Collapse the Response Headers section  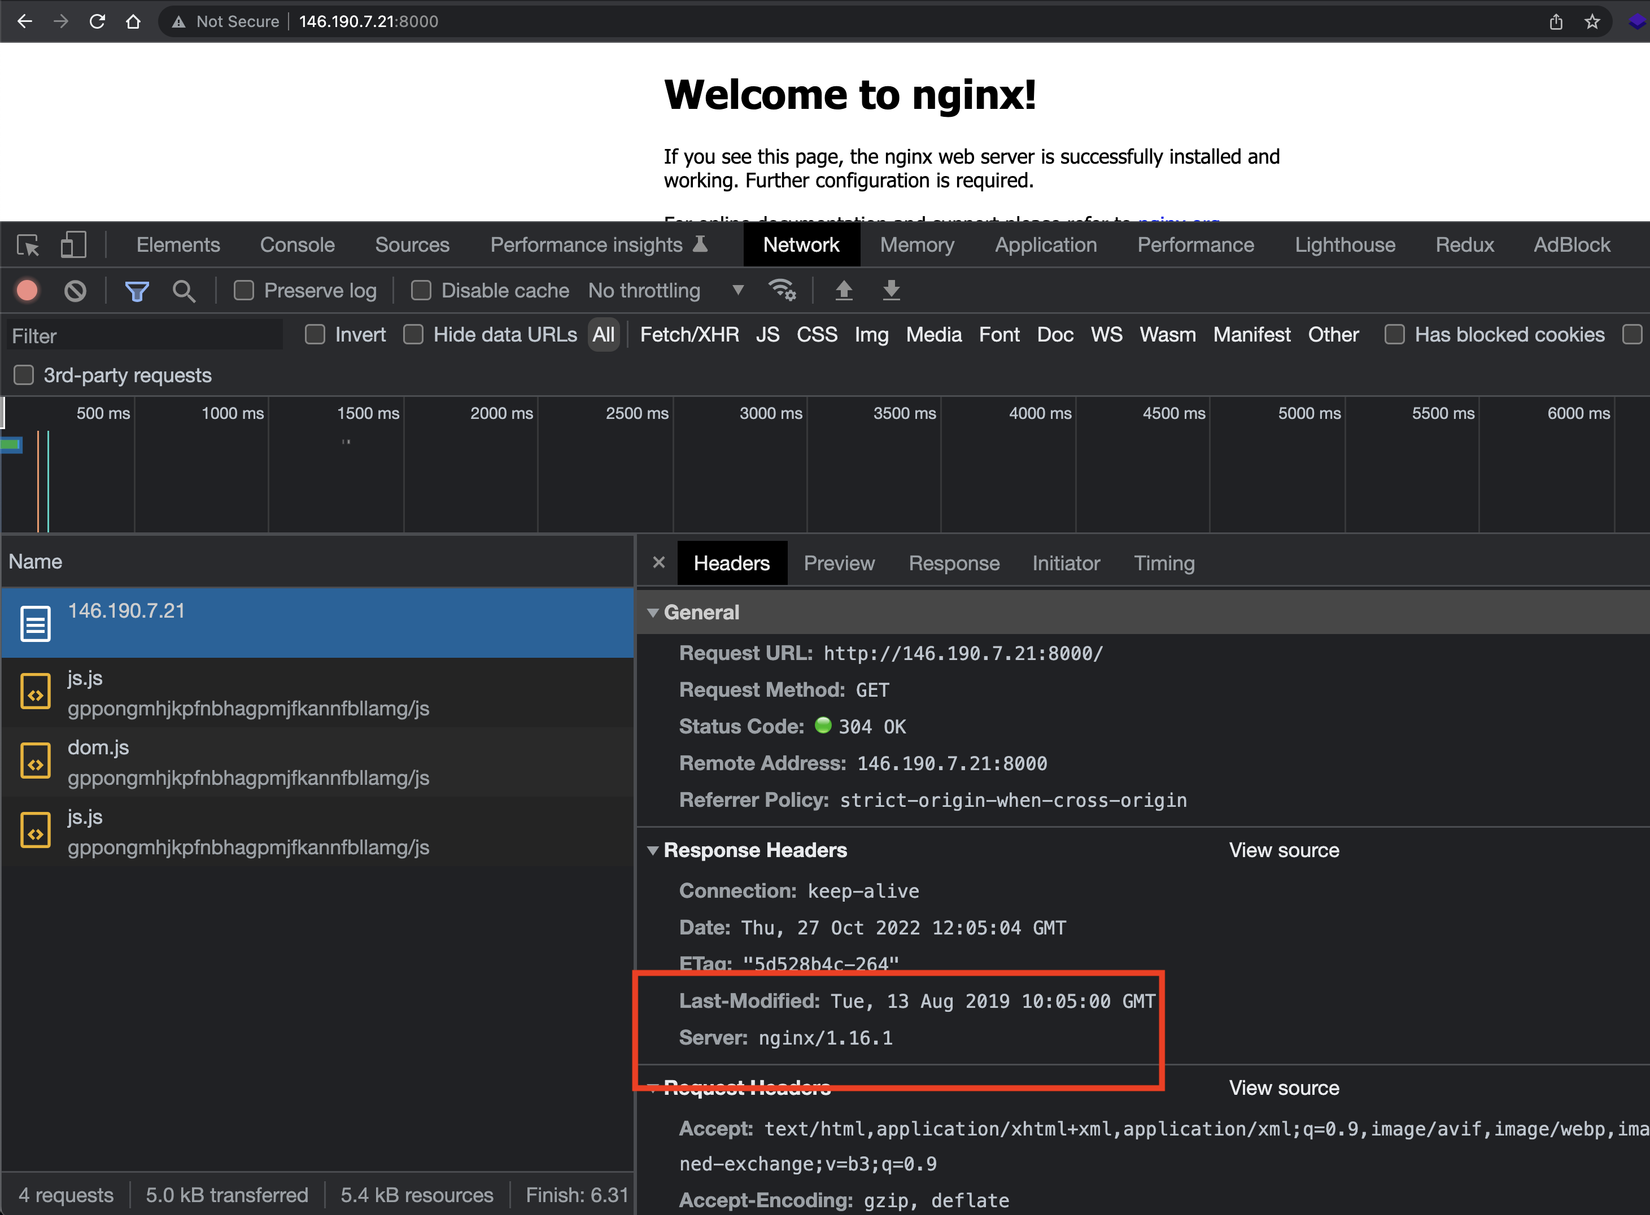click(653, 850)
